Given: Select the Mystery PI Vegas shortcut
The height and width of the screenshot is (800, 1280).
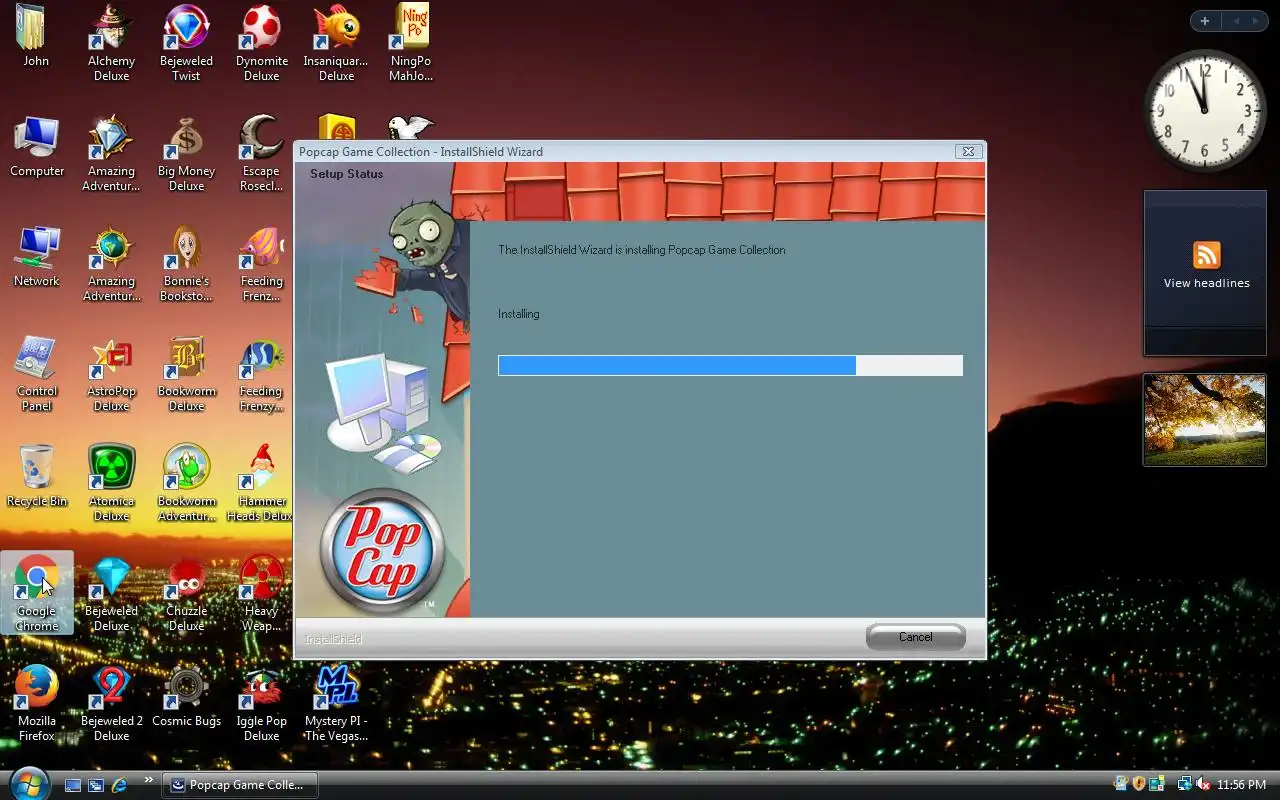Looking at the screenshot, I should (x=336, y=703).
